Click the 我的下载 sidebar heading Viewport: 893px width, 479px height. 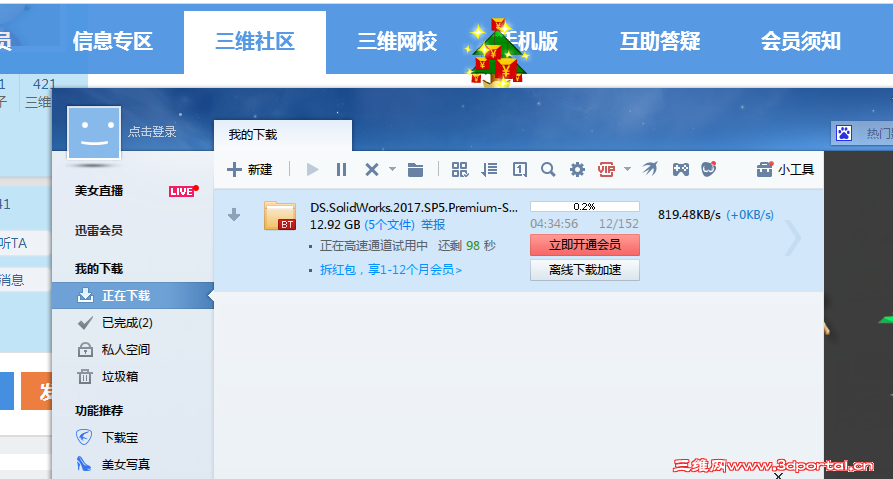(99, 269)
